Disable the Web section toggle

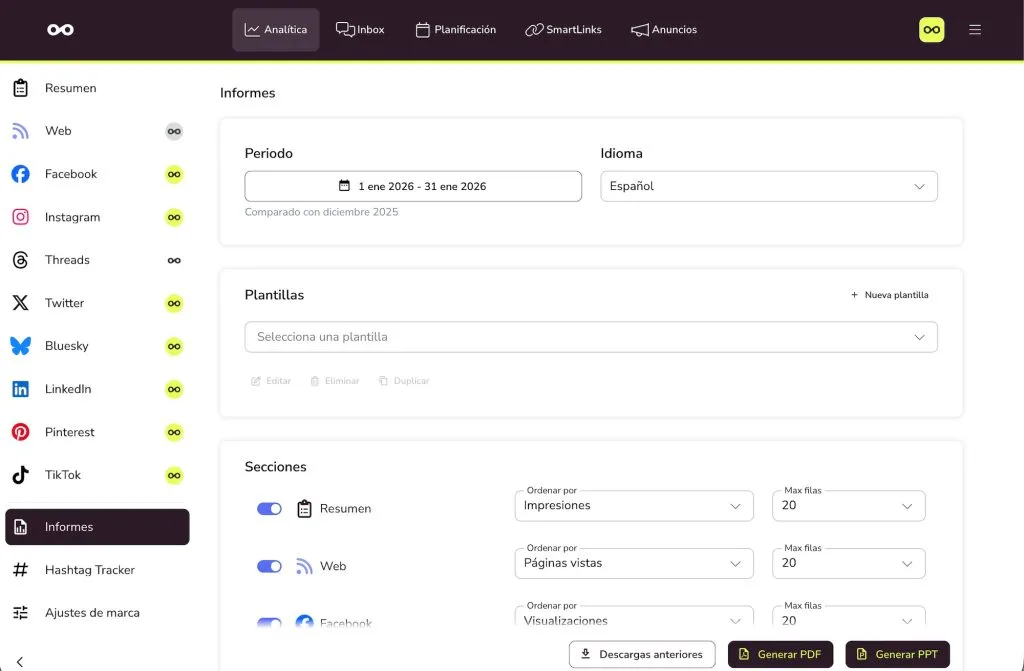coord(269,566)
